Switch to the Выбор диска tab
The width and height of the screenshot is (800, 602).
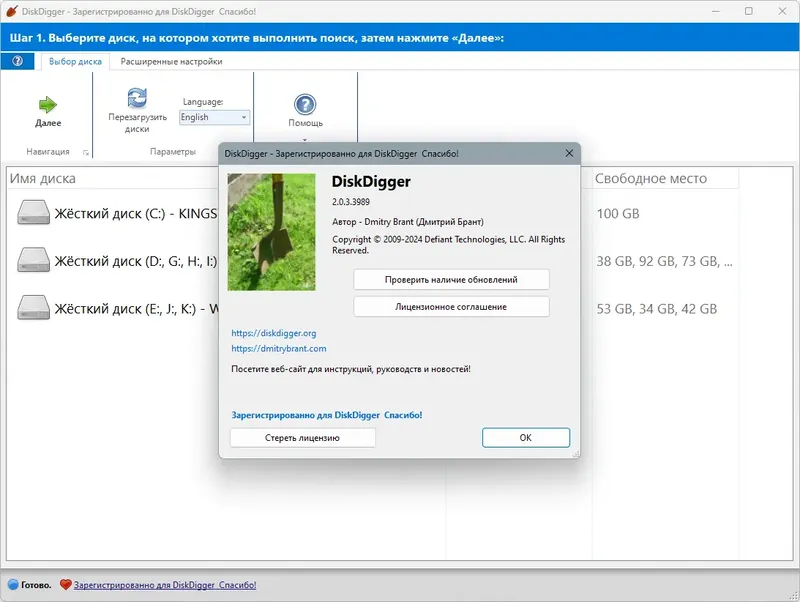(x=76, y=61)
